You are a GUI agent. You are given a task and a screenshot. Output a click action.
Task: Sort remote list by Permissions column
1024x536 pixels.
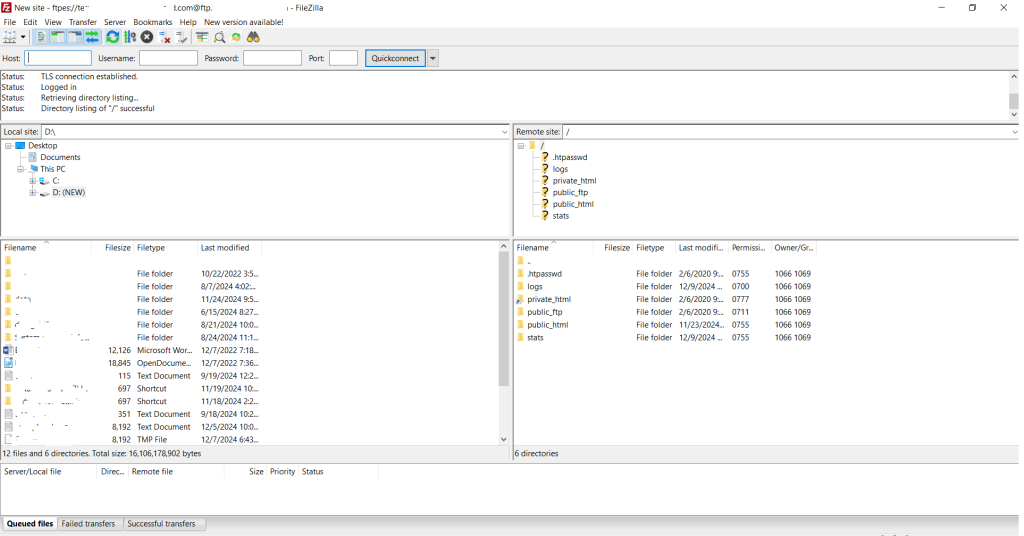click(750, 248)
